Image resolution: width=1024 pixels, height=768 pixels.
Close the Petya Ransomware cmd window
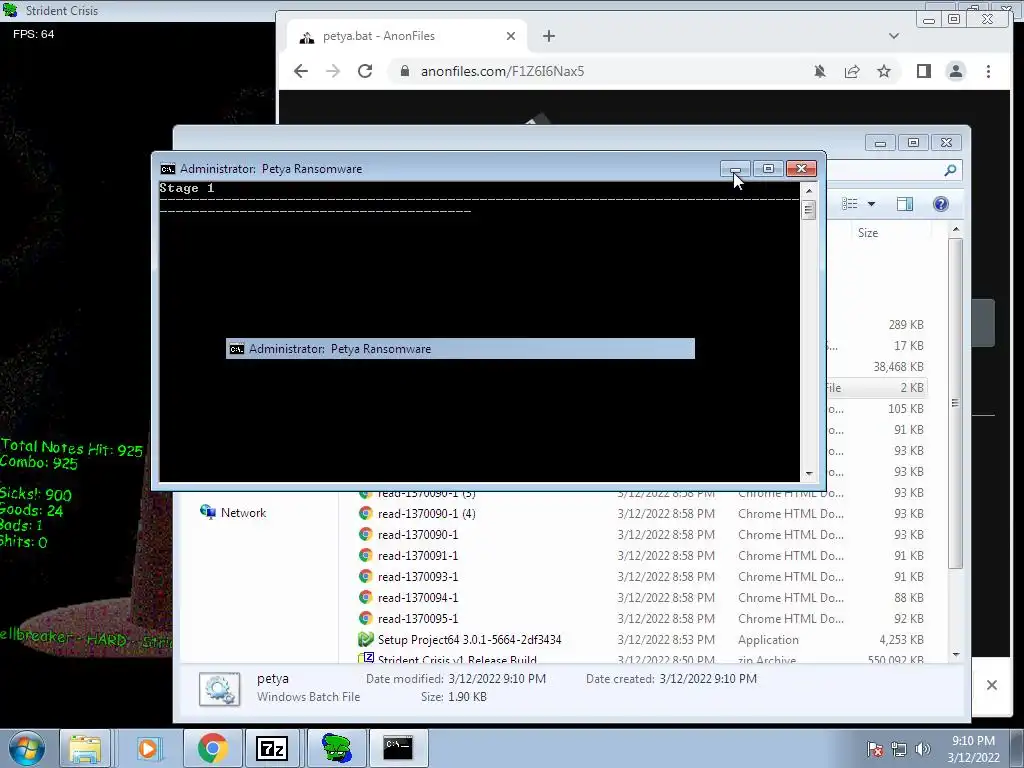(x=801, y=169)
